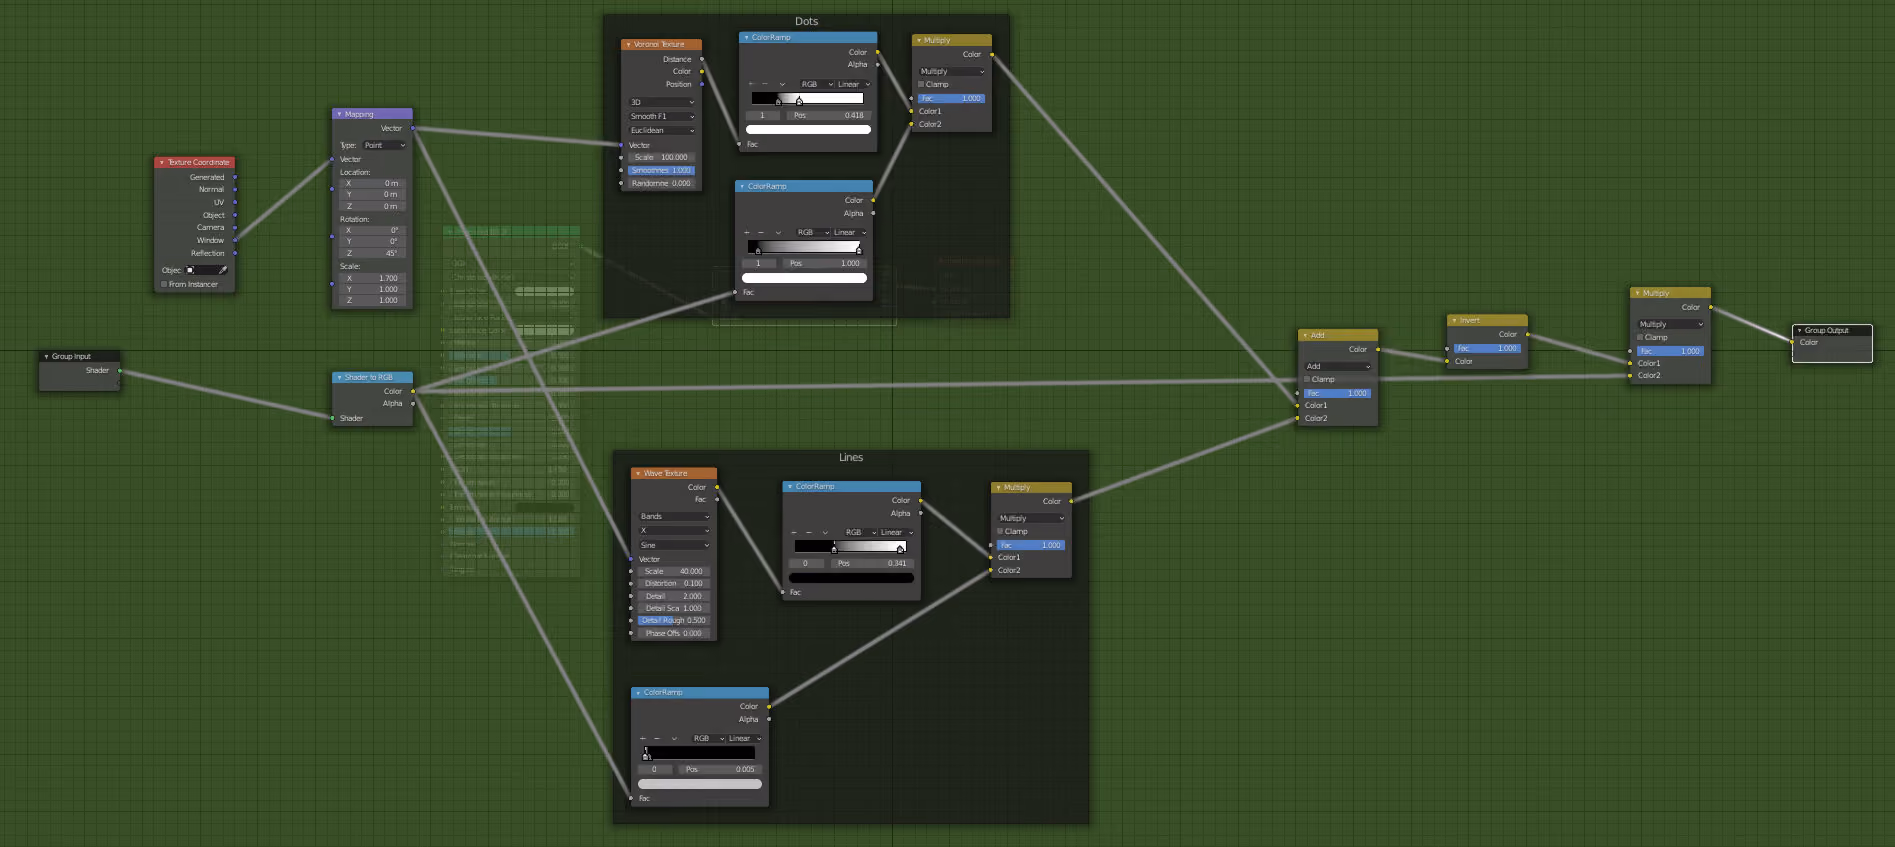Click the Pos 0.418 field in Dots ColorRamp
This screenshot has height=847, width=1895.
click(828, 115)
